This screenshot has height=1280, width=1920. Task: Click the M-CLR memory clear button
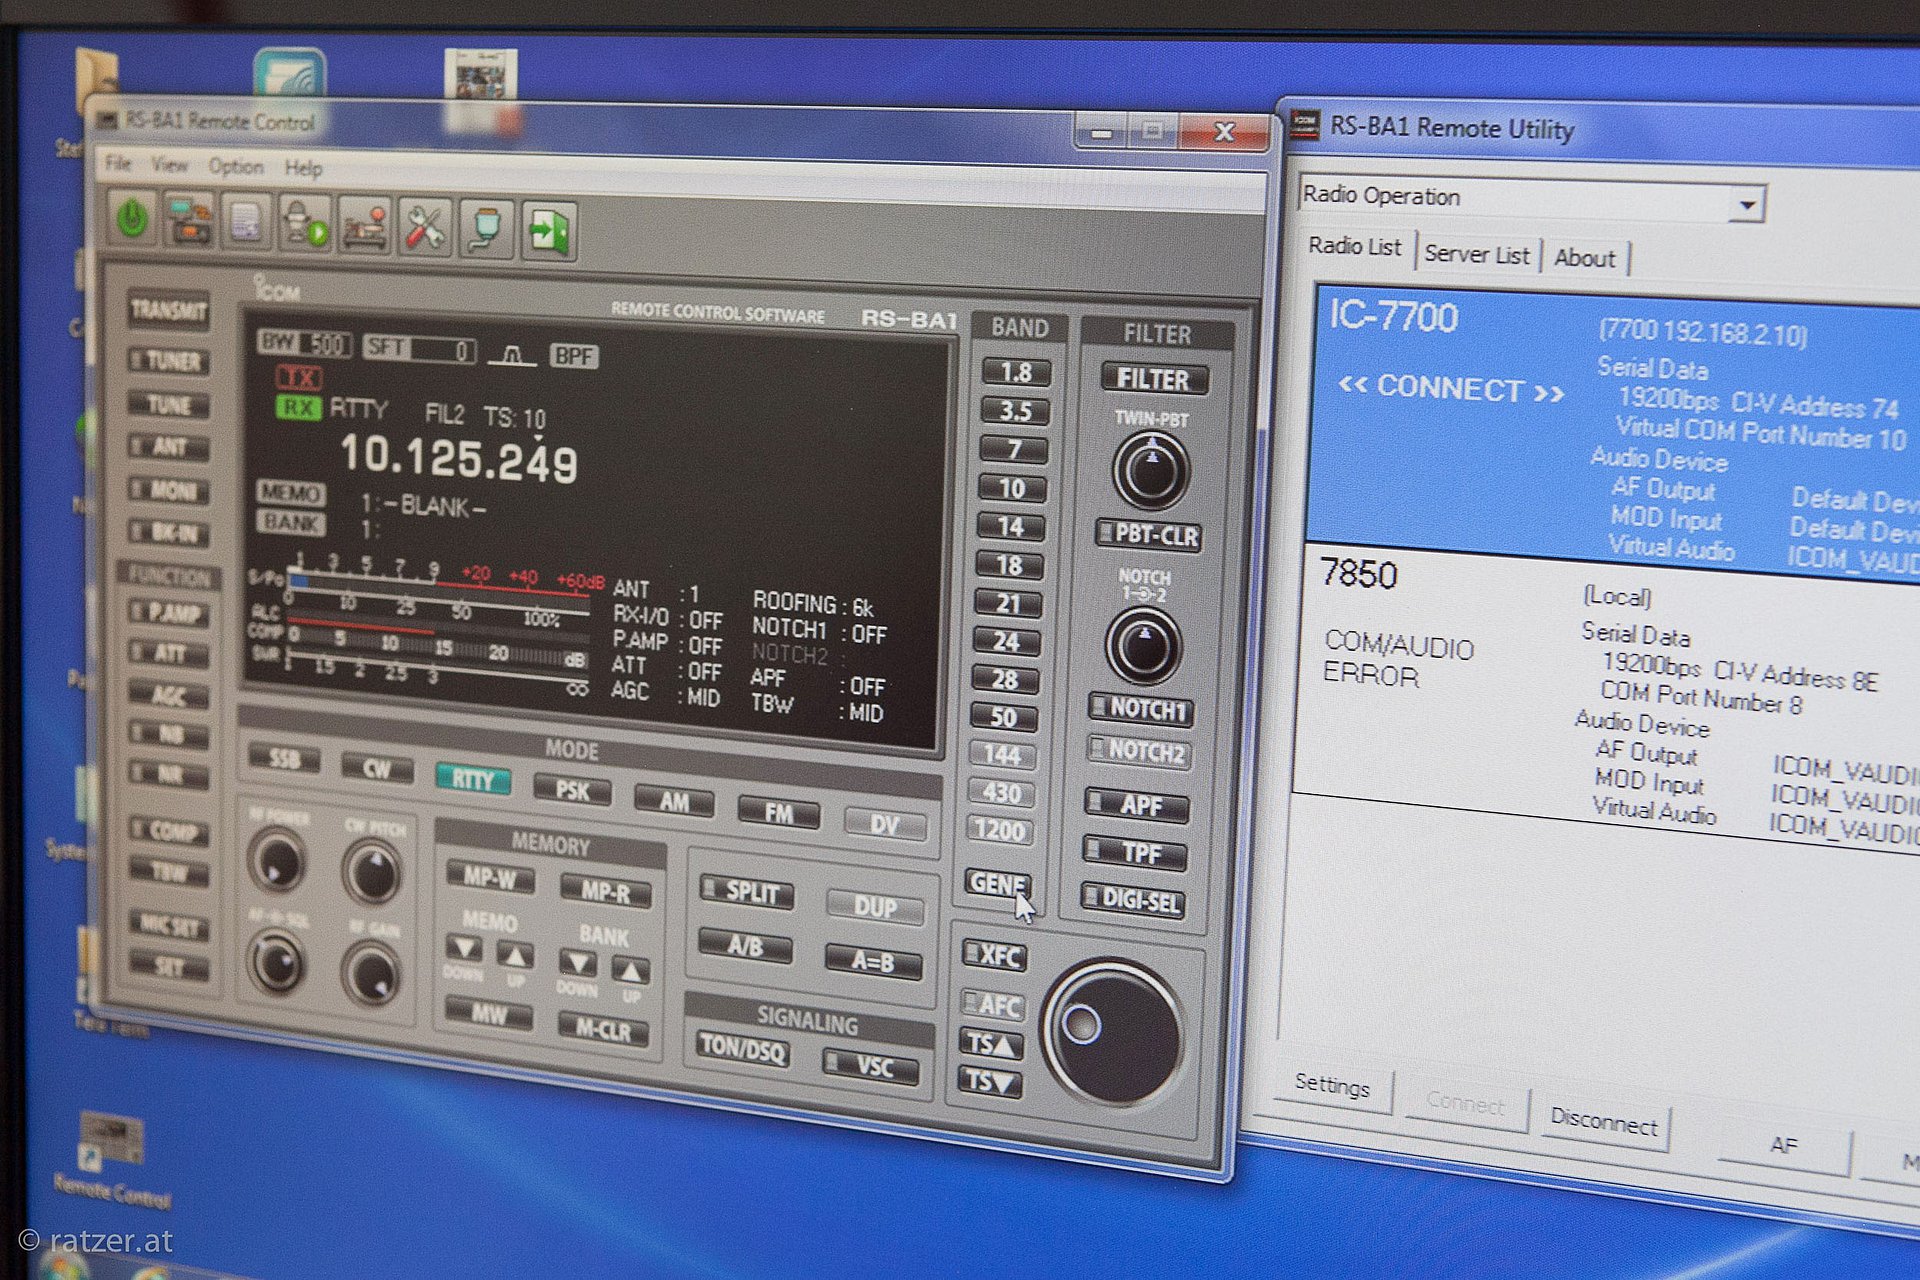coord(603,1029)
